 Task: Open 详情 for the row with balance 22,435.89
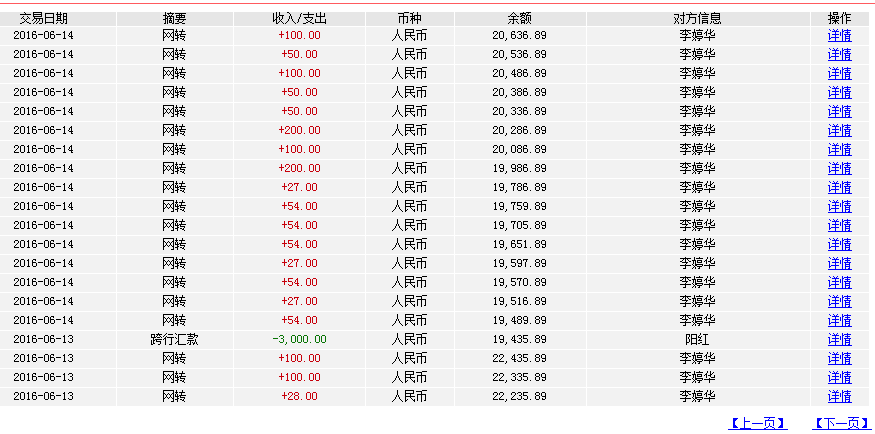click(839, 358)
